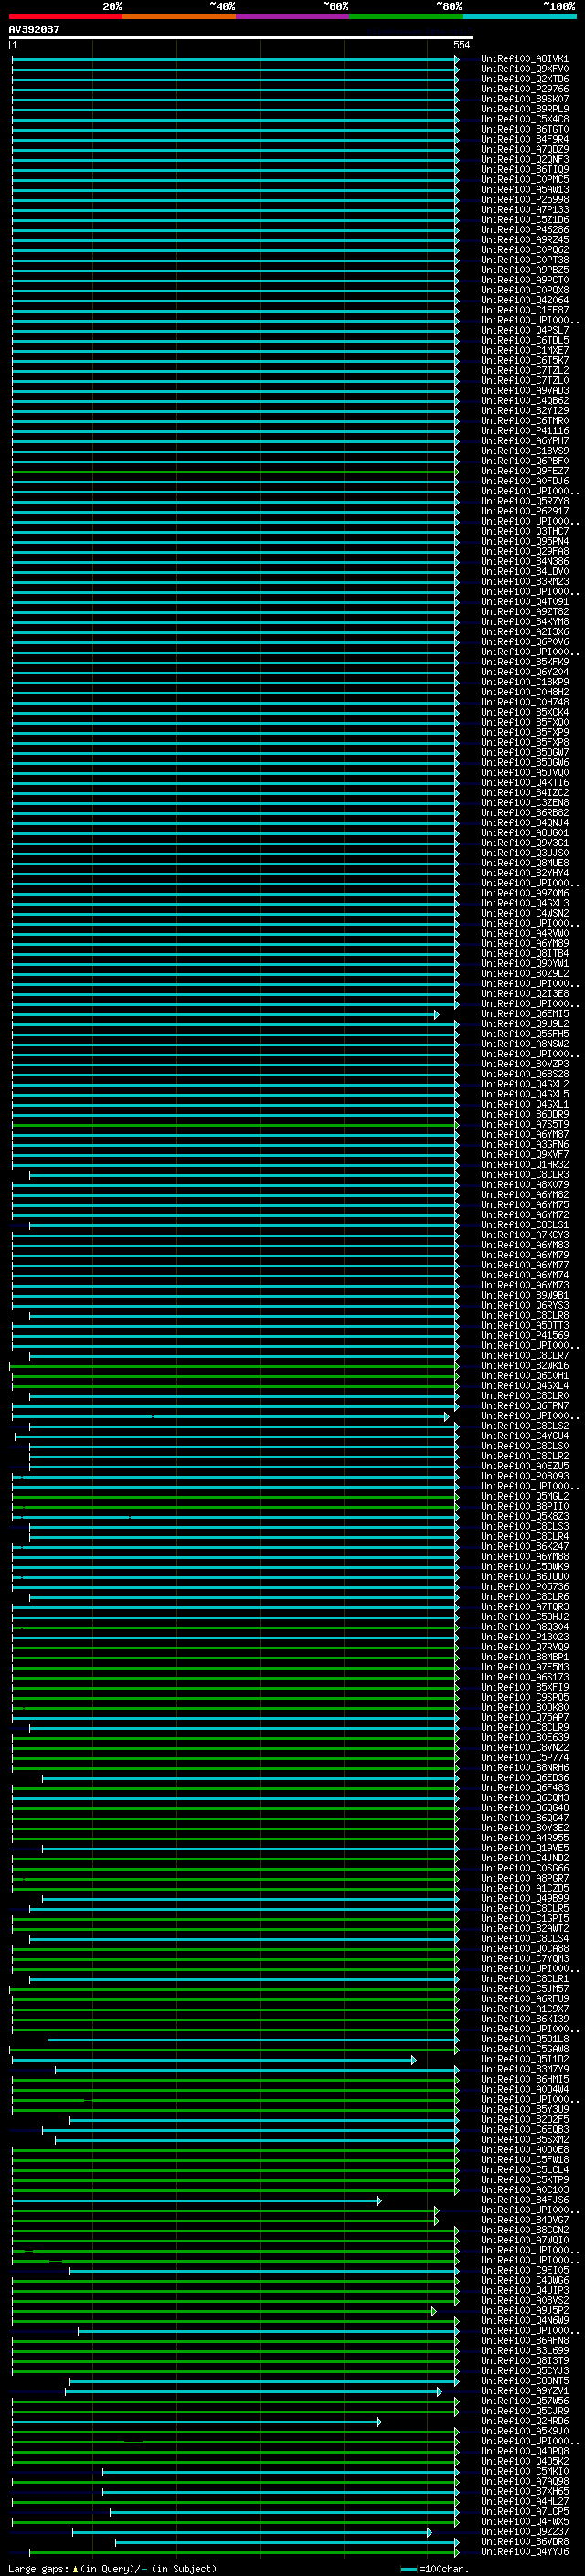Click the purple ~60% legend bar
Screen dimensions: 585x2576
coord(293,17)
